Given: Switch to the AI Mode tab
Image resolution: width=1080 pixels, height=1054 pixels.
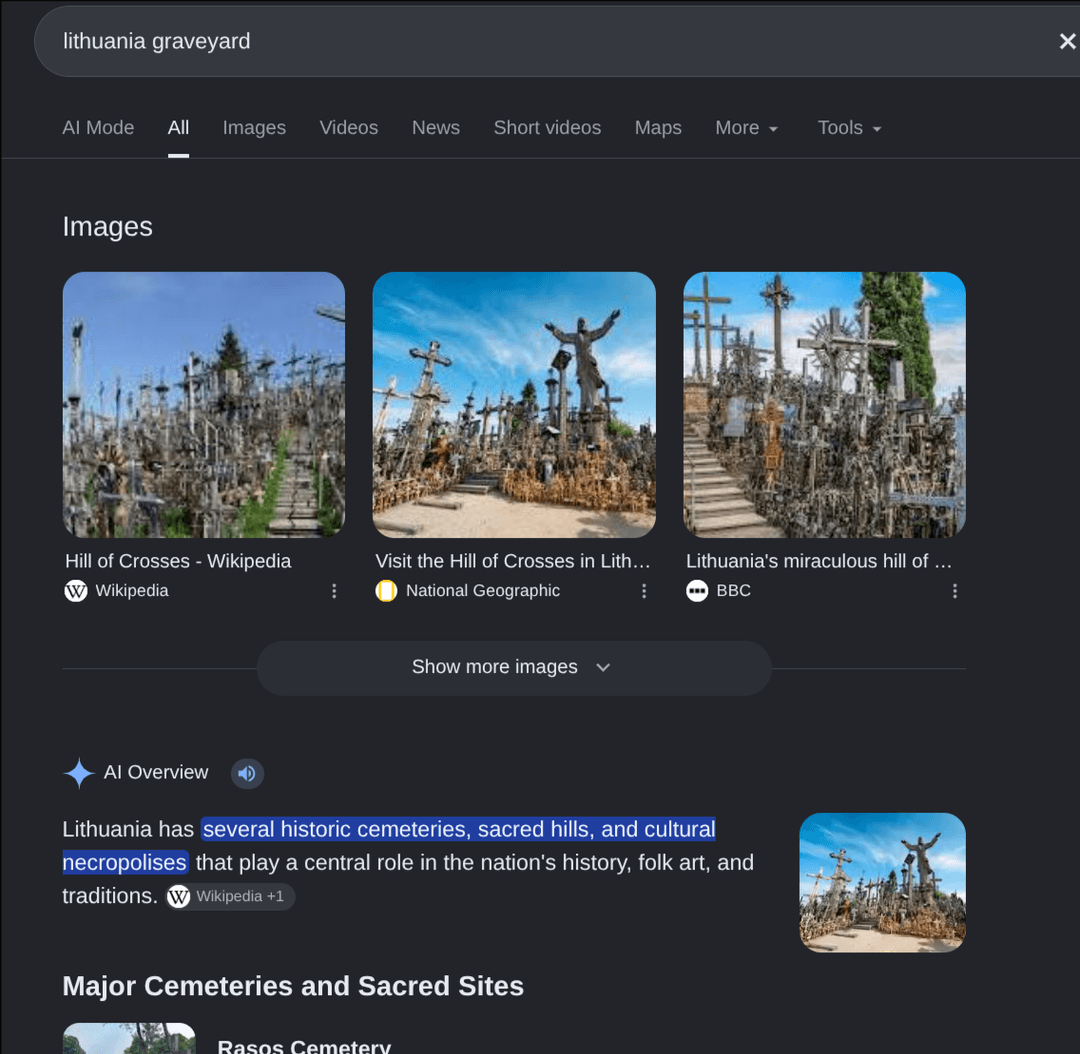Looking at the screenshot, I should click(x=98, y=127).
